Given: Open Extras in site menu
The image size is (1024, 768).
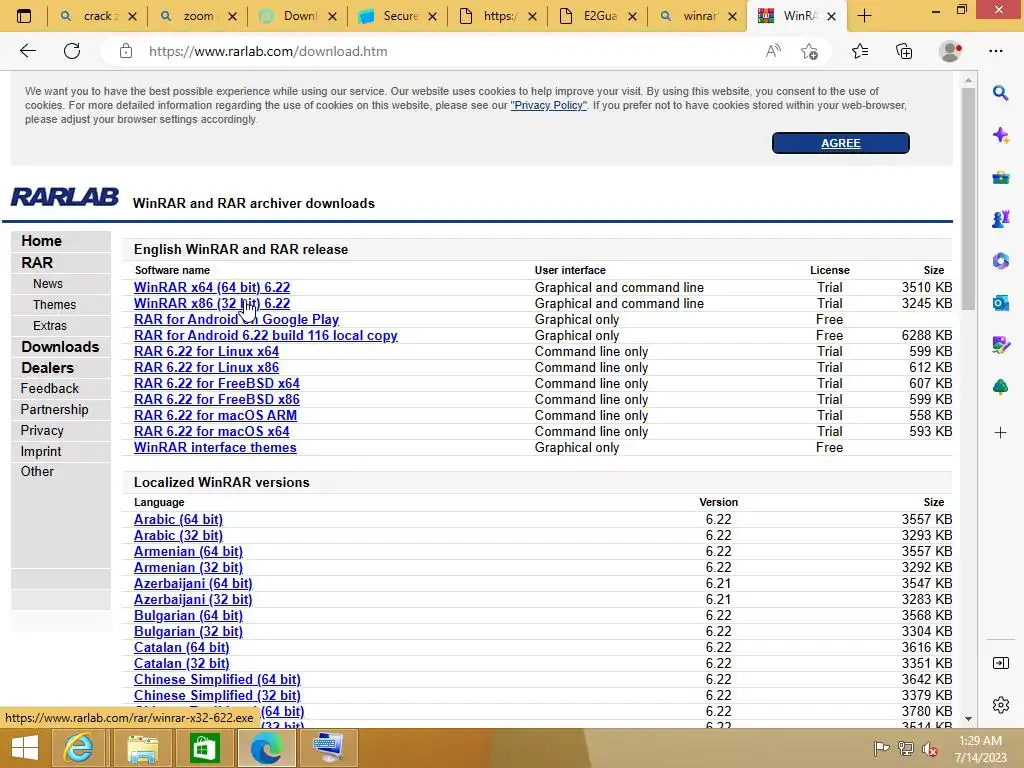Looking at the screenshot, I should [x=50, y=325].
